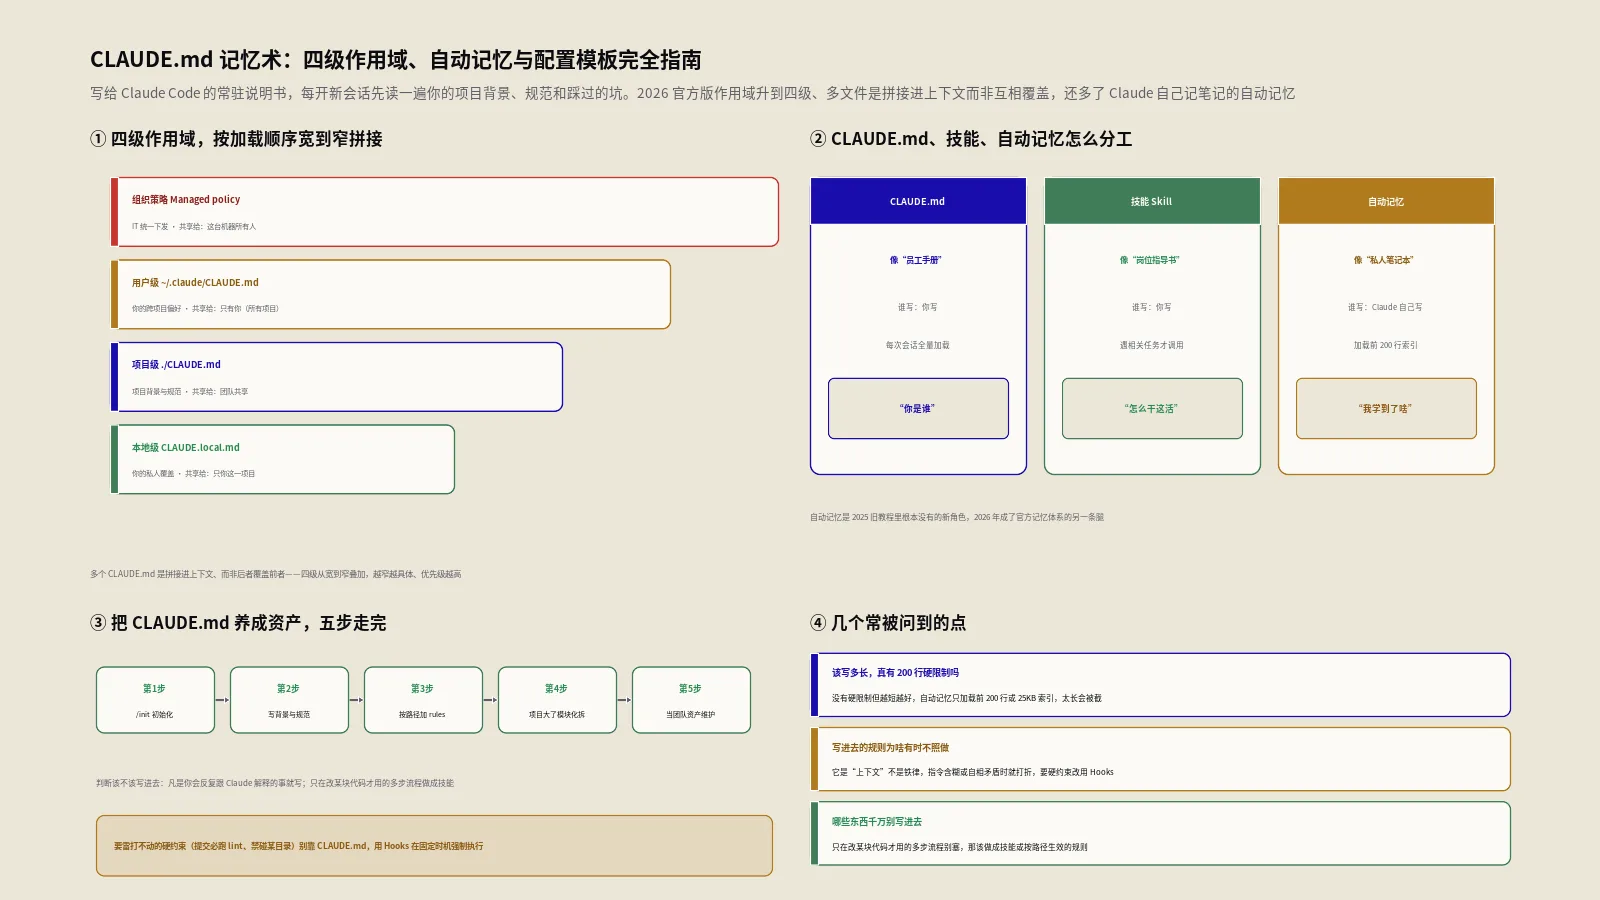Click "遇相关任务才调用" in Skill column

tap(1152, 345)
